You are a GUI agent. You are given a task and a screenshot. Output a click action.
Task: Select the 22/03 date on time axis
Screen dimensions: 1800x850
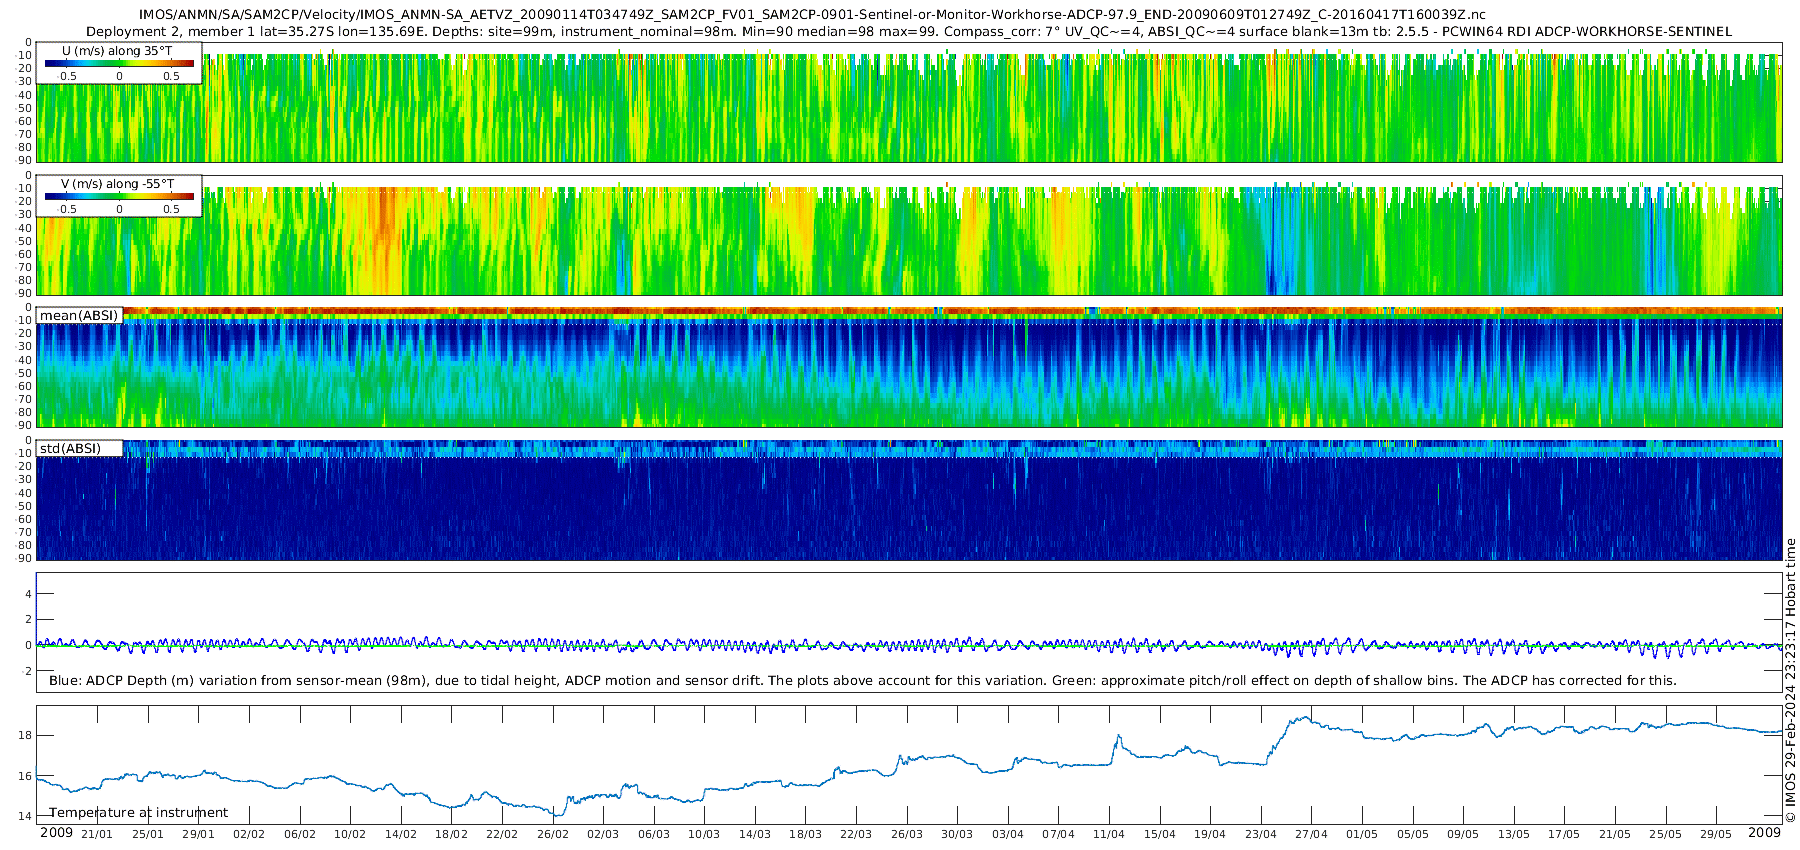[x=856, y=834]
